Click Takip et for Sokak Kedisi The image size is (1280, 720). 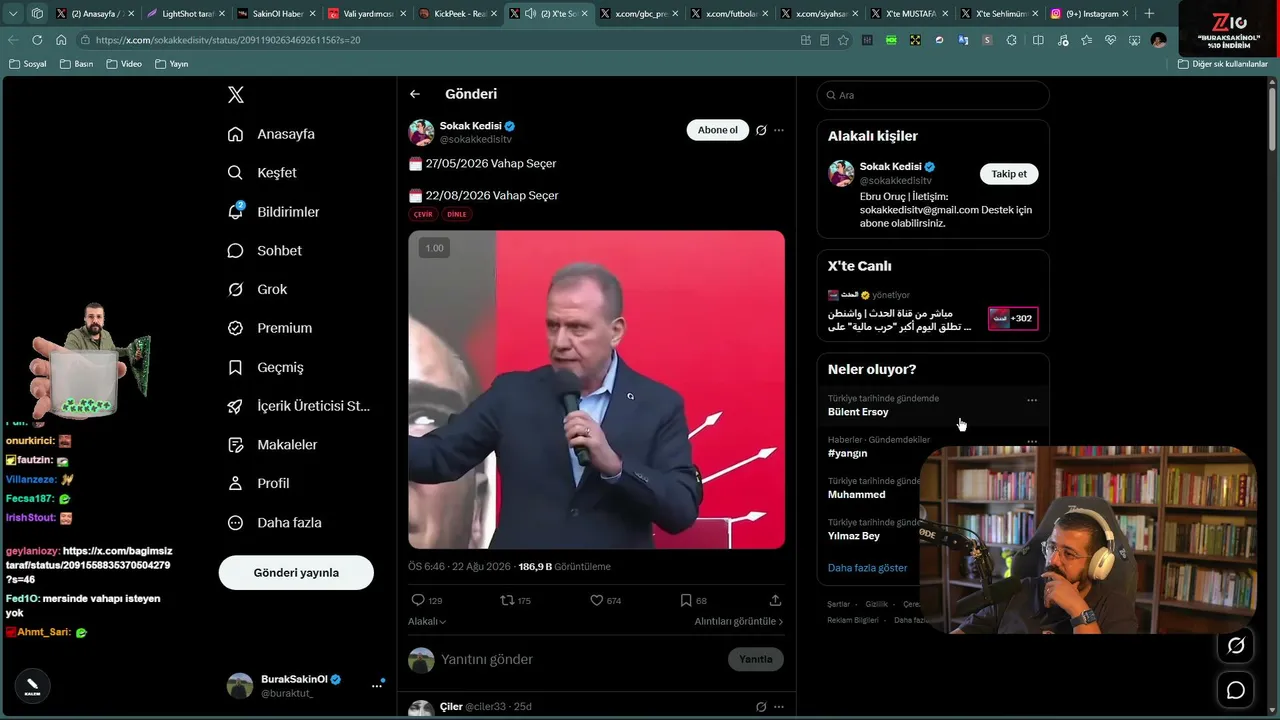click(x=1009, y=174)
